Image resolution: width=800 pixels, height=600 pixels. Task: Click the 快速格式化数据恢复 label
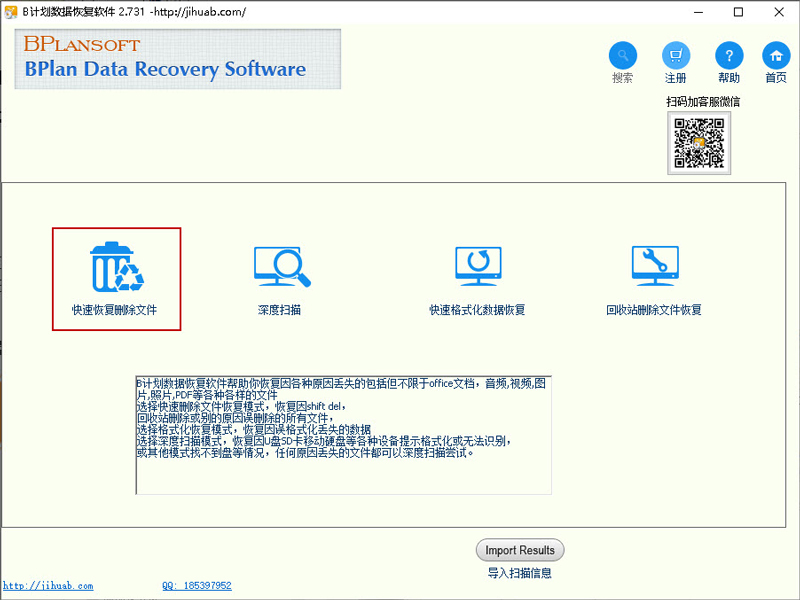point(477,310)
